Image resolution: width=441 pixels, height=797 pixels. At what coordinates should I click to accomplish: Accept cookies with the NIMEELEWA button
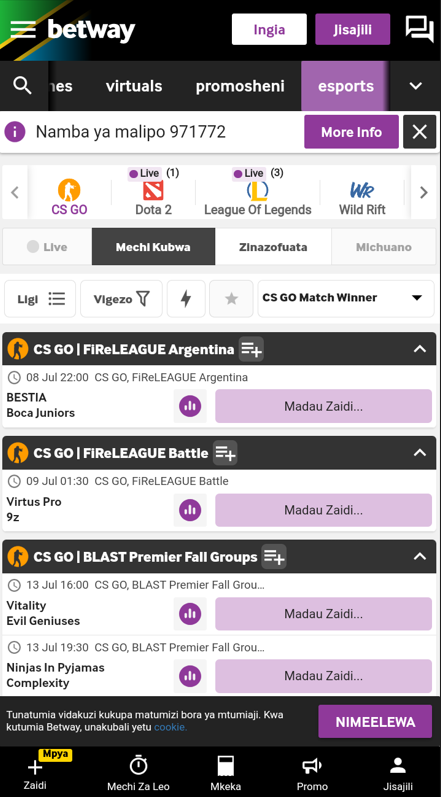(375, 721)
